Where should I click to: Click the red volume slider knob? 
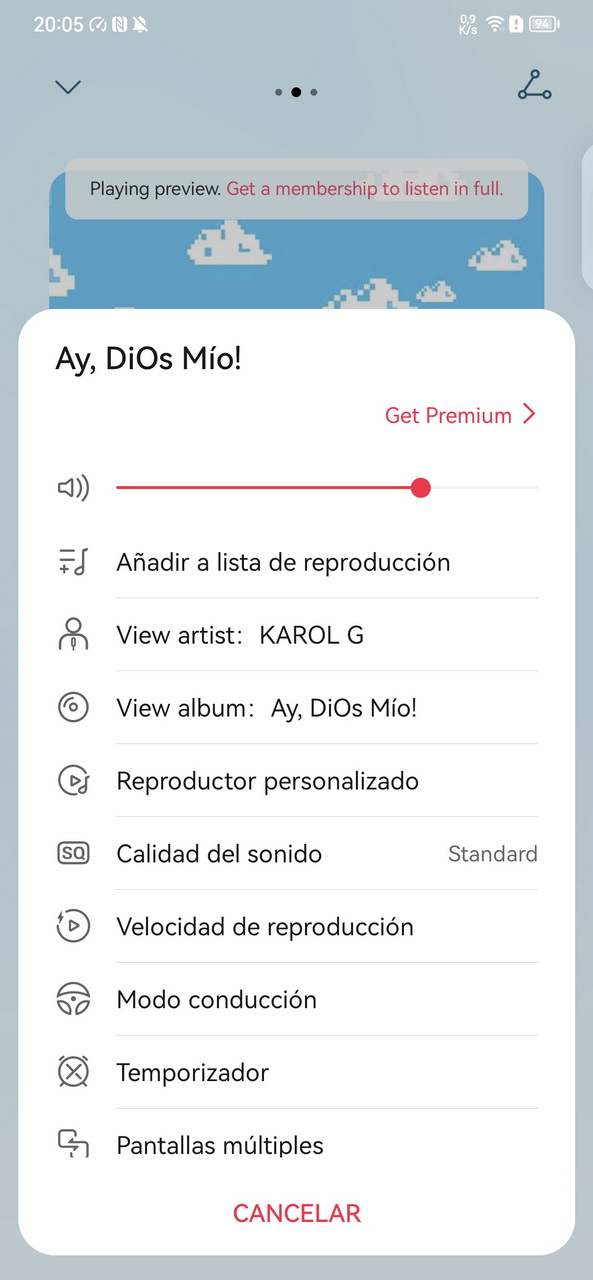421,488
